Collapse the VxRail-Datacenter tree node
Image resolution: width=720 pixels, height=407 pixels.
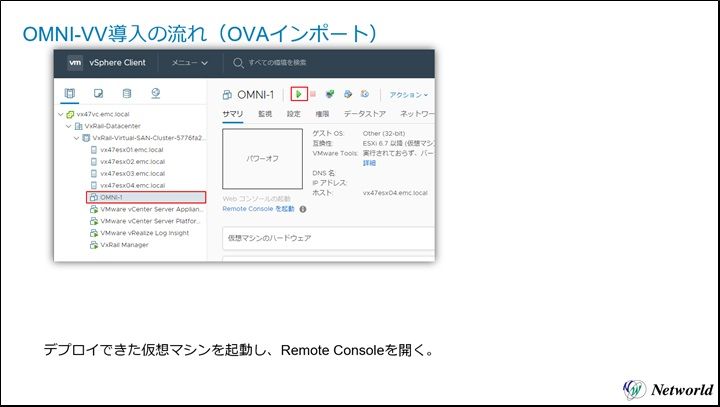69,126
